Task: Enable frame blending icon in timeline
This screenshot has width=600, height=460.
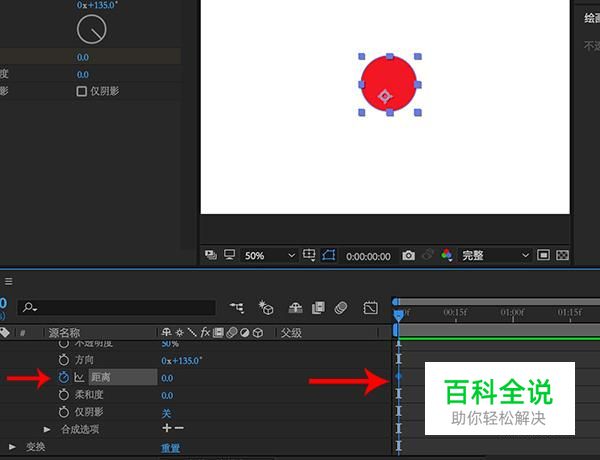Action: click(x=318, y=308)
